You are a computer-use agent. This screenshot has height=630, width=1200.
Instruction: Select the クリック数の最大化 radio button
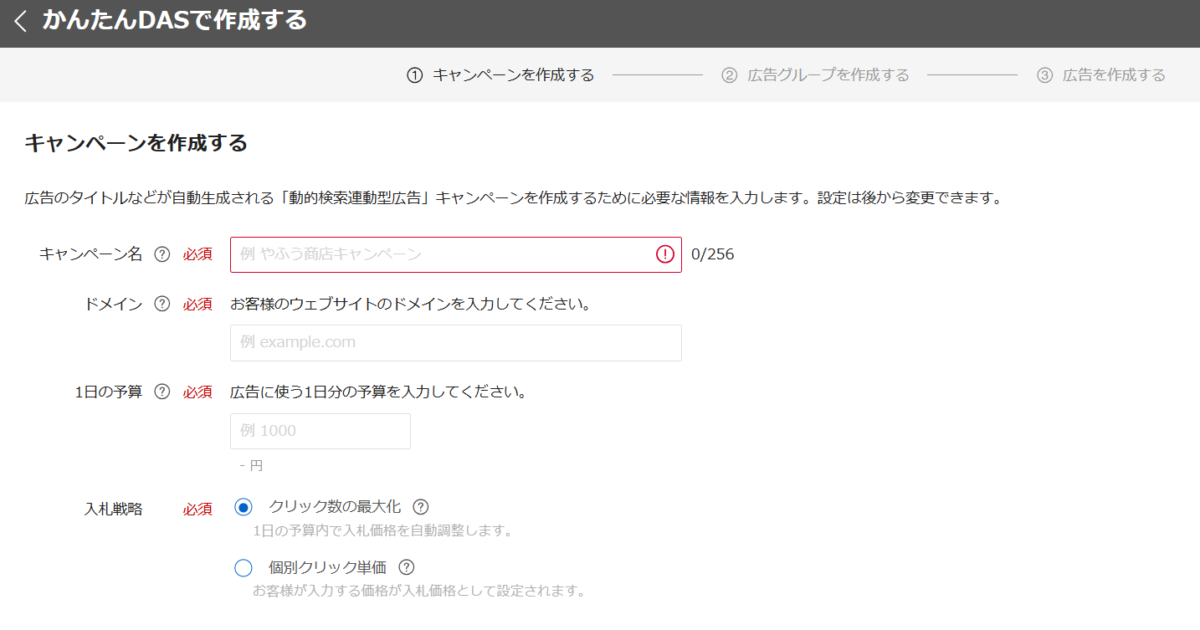[243, 506]
